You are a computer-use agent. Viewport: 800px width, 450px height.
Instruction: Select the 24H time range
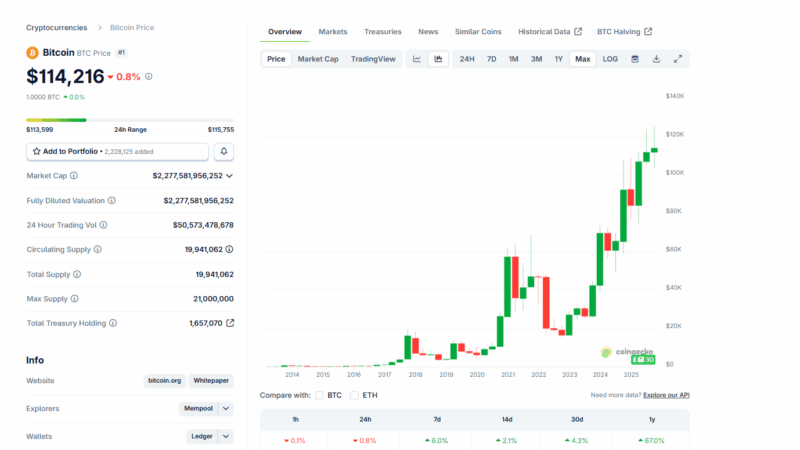pos(467,59)
